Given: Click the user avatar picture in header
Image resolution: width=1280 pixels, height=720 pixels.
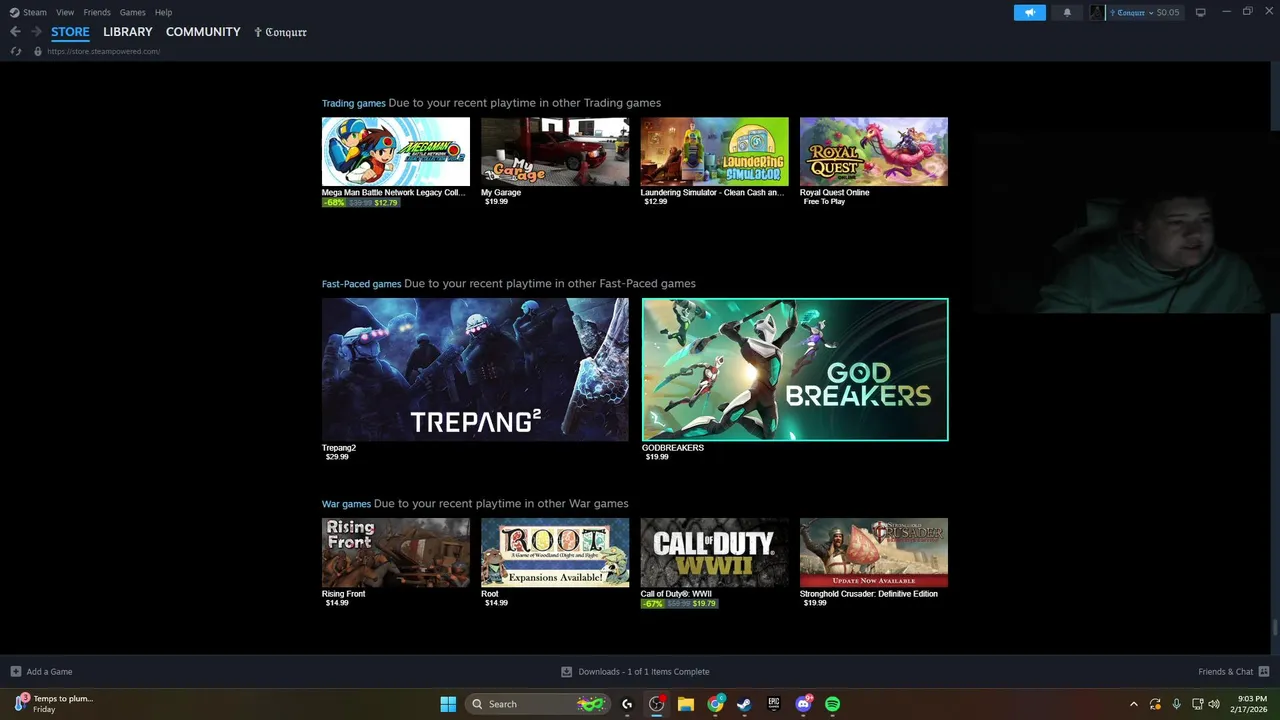Looking at the screenshot, I should (1097, 12).
